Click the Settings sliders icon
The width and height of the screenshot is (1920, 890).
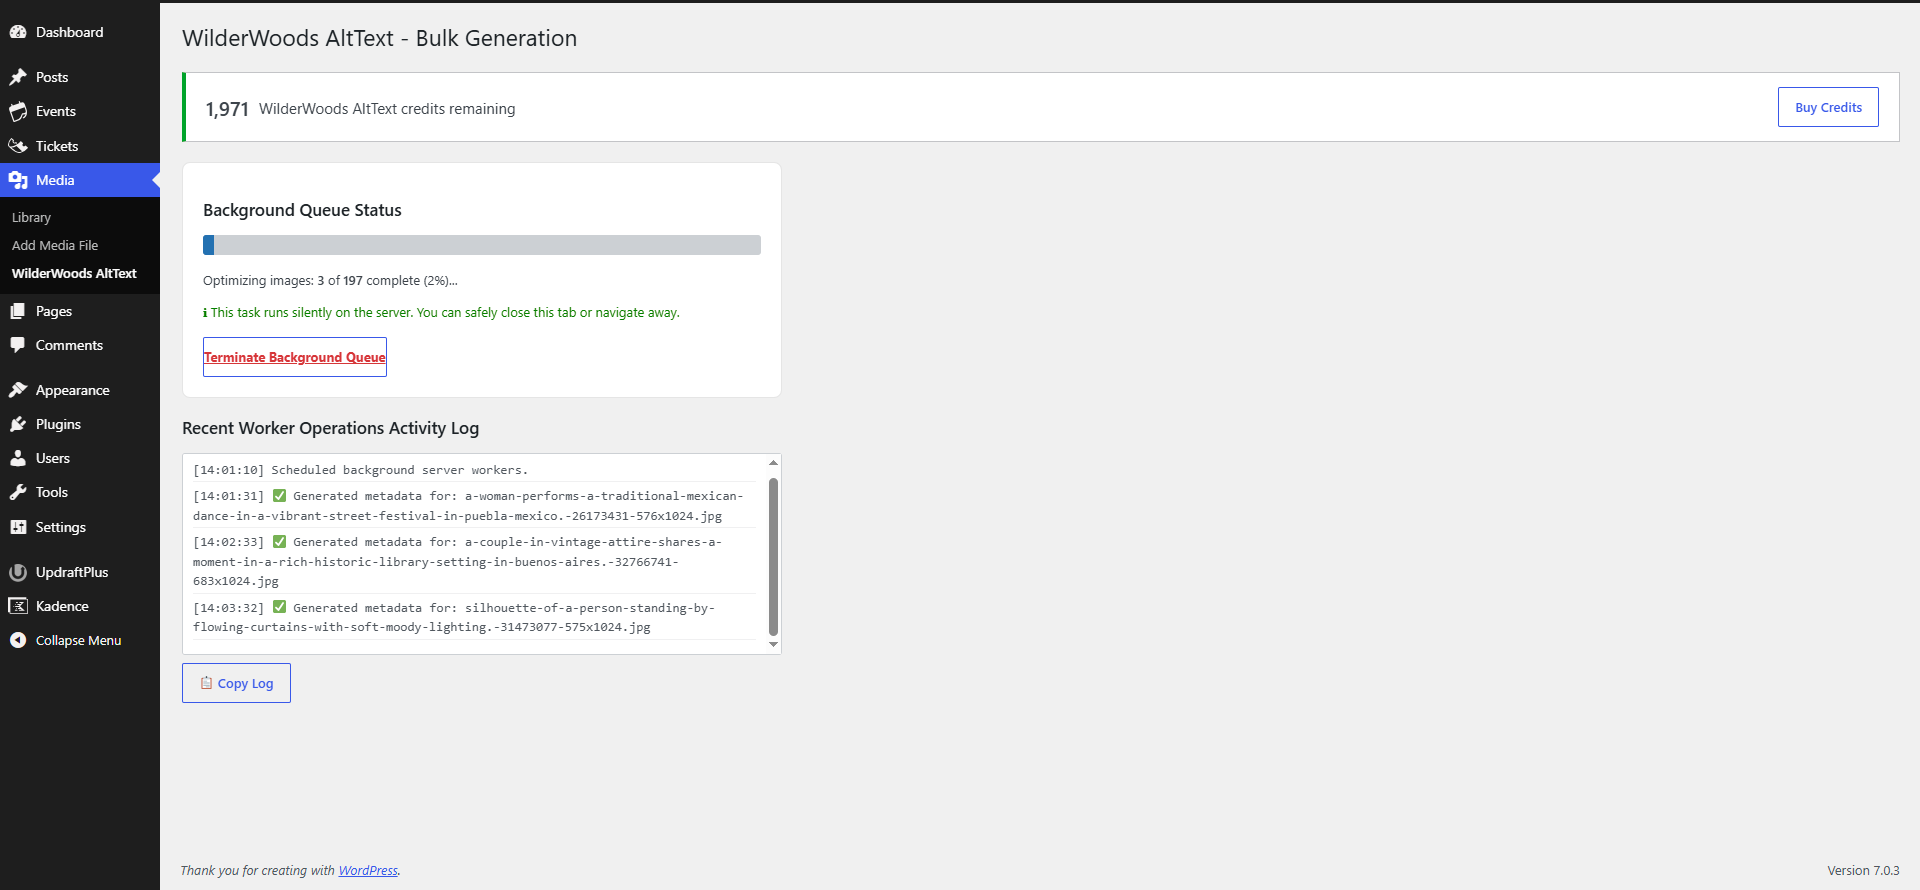point(18,527)
